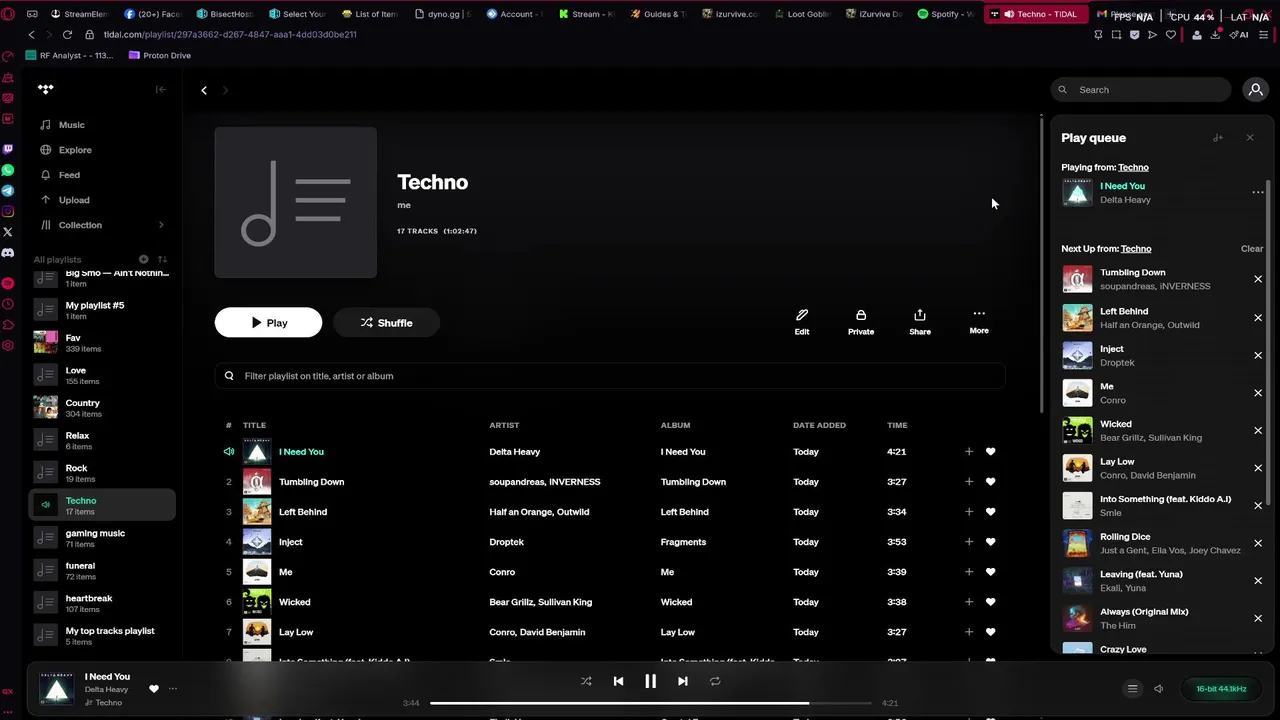Edit the Techno playlist

coord(802,322)
